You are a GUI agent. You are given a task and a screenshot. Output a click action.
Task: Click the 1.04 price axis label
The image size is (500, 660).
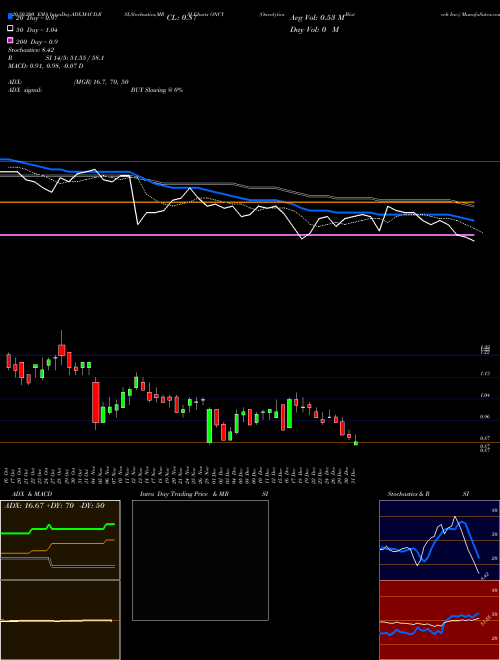[x=485, y=395]
